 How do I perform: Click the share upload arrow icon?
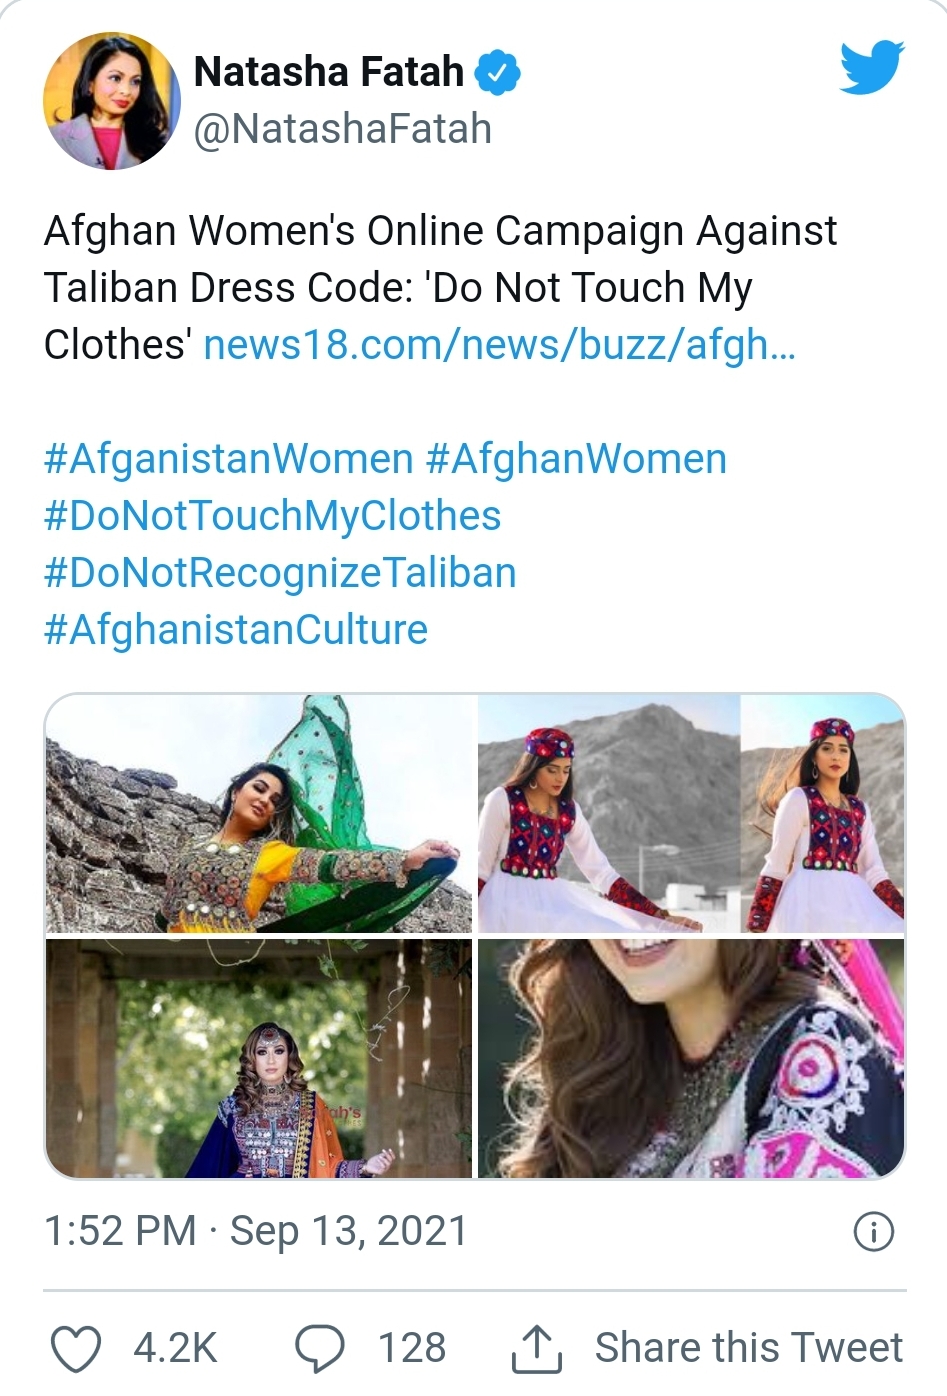tap(537, 1348)
